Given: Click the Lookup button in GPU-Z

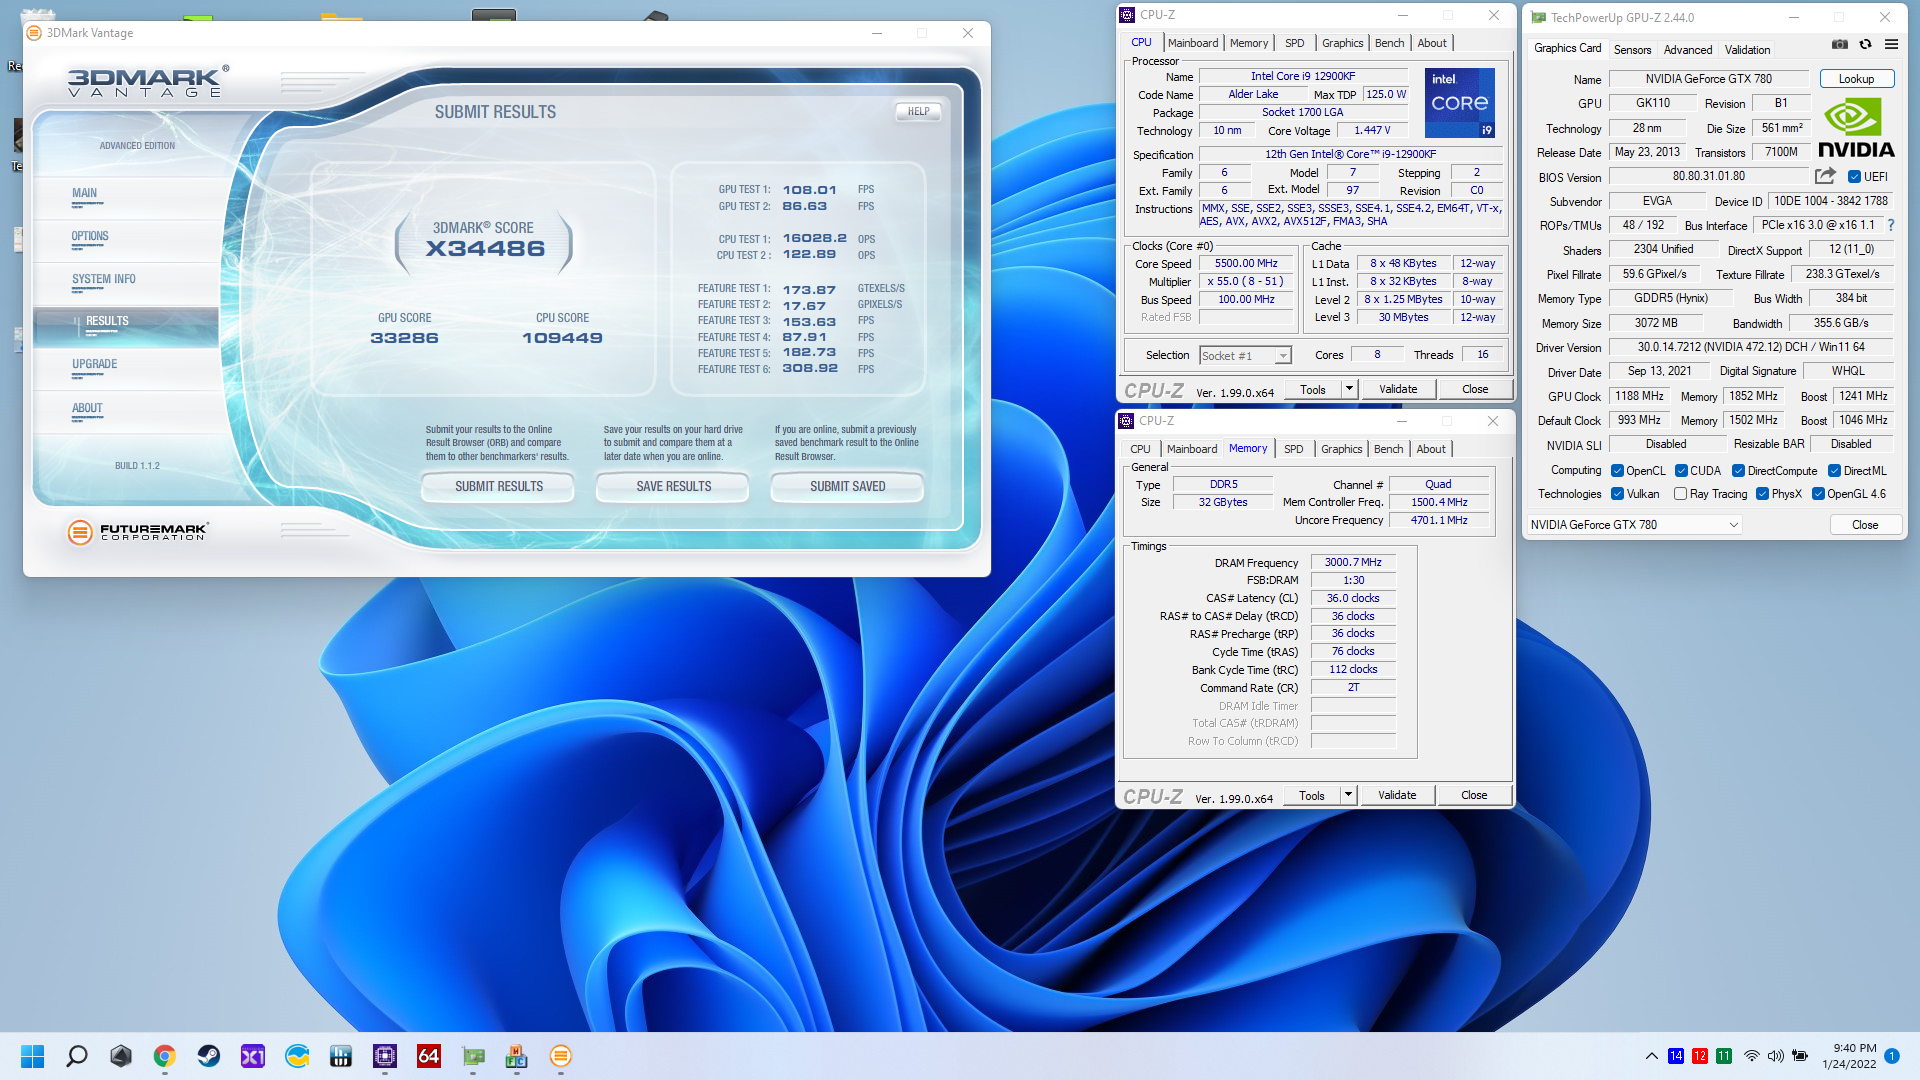Looking at the screenshot, I should [x=1856, y=79].
